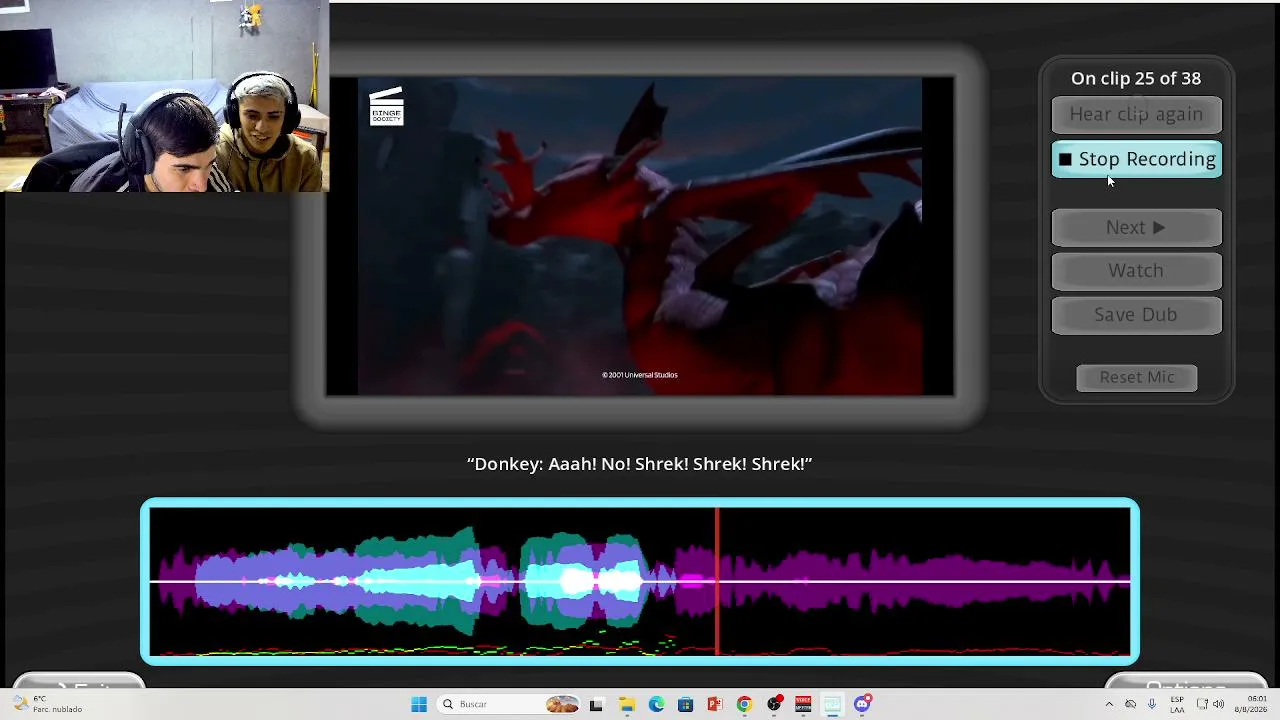Click Hear clip again button
This screenshot has width=1280, height=720.
[1136, 114]
